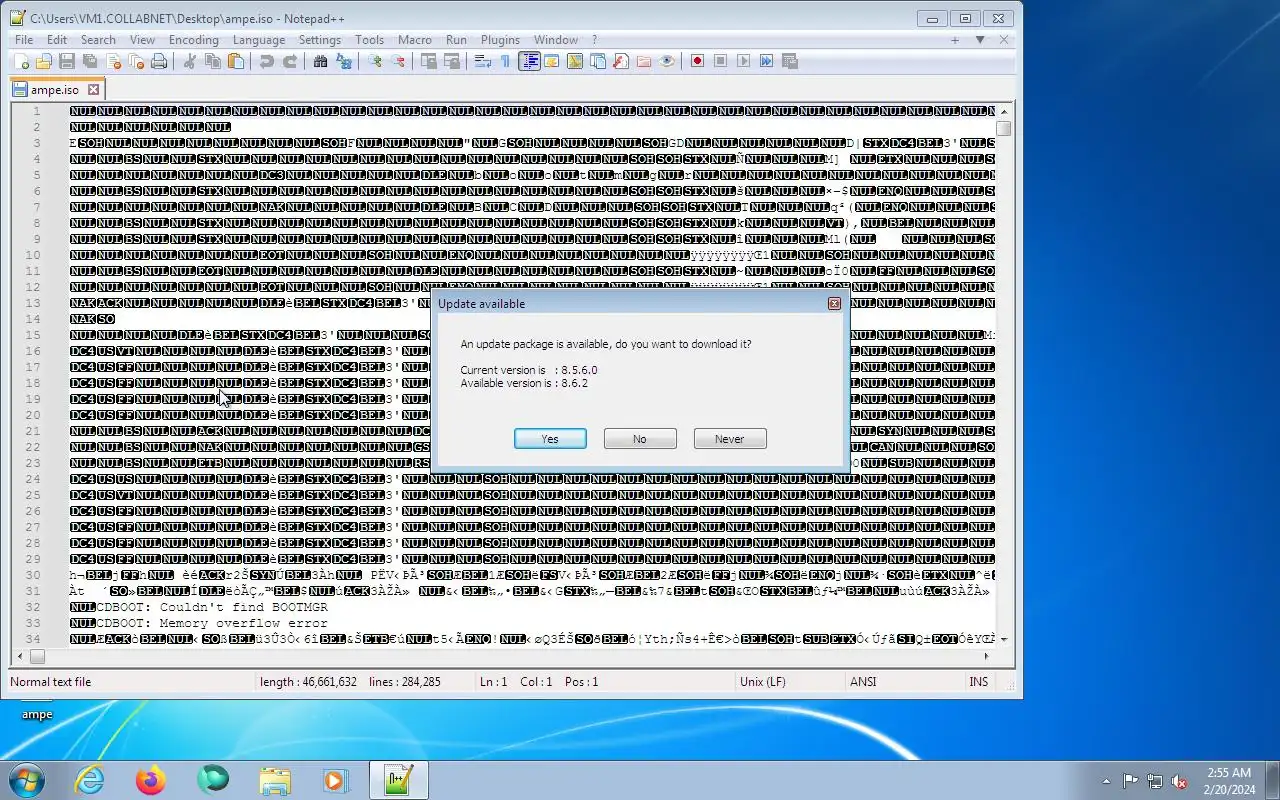
Task: Click the Save toolbar icon
Action: pos(67,61)
